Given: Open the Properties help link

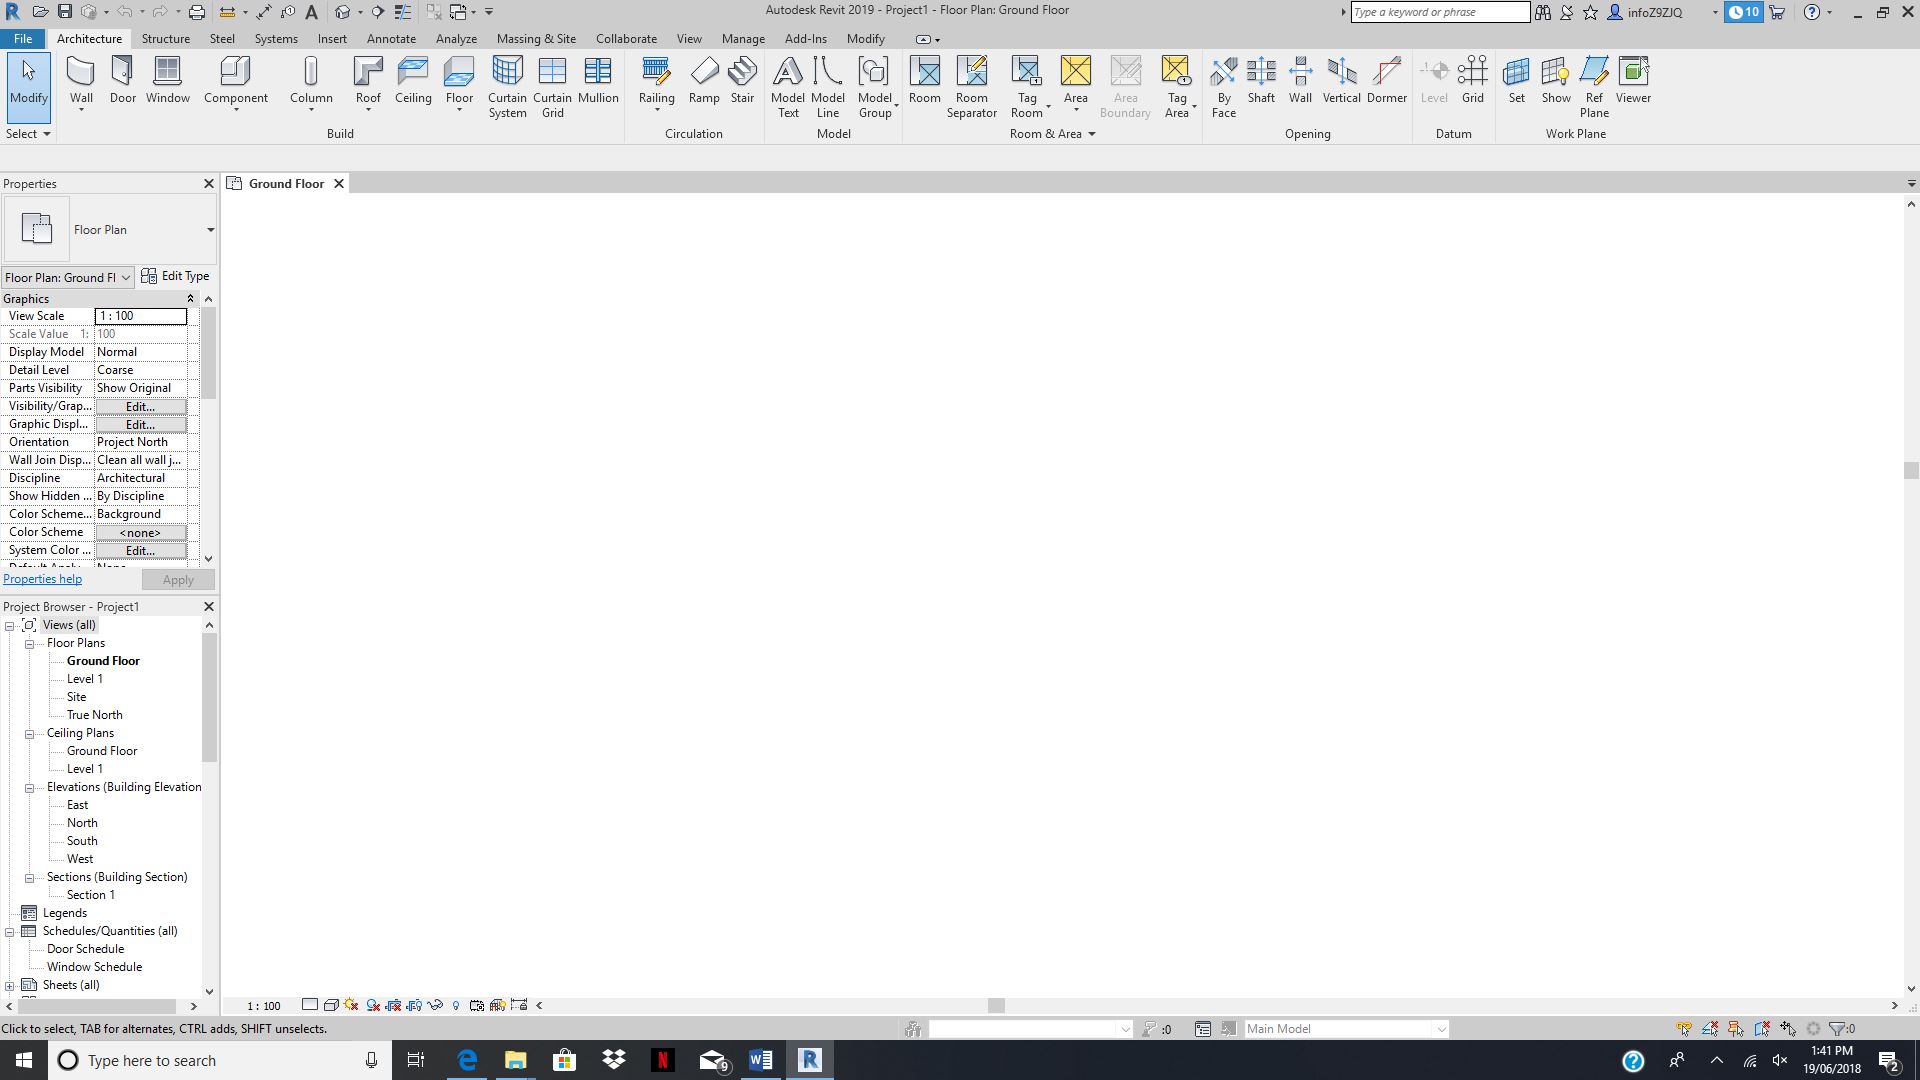Looking at the screenshot, I should click(x=42, y=578).
